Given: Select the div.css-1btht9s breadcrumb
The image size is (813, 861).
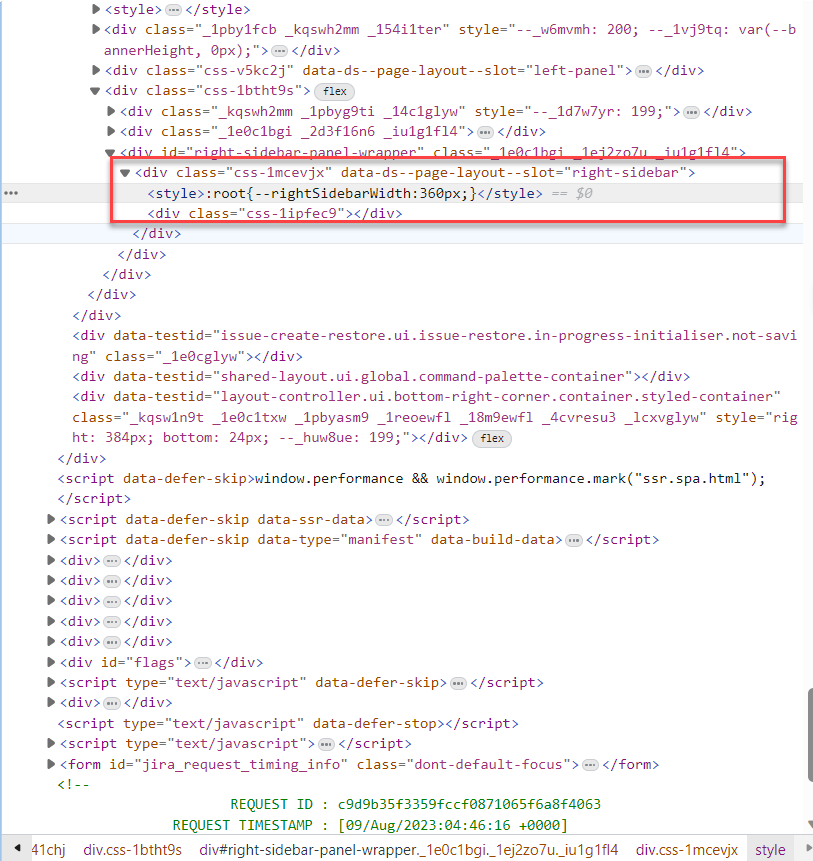Looking at the screenshot, I should (132, 849).
